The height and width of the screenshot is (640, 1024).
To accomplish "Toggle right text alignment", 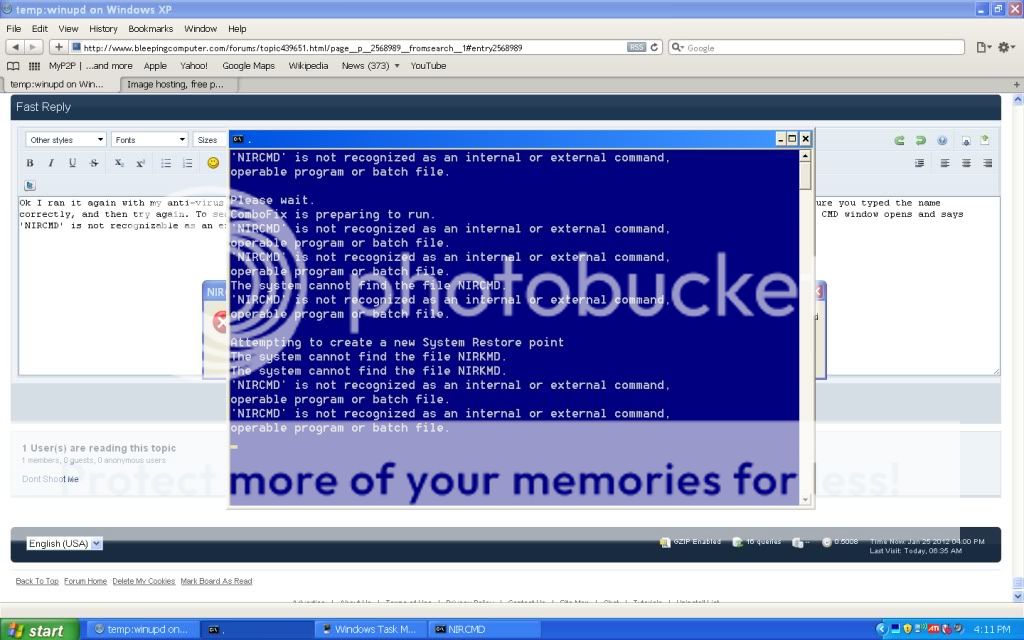I will (x=988, y=163).
